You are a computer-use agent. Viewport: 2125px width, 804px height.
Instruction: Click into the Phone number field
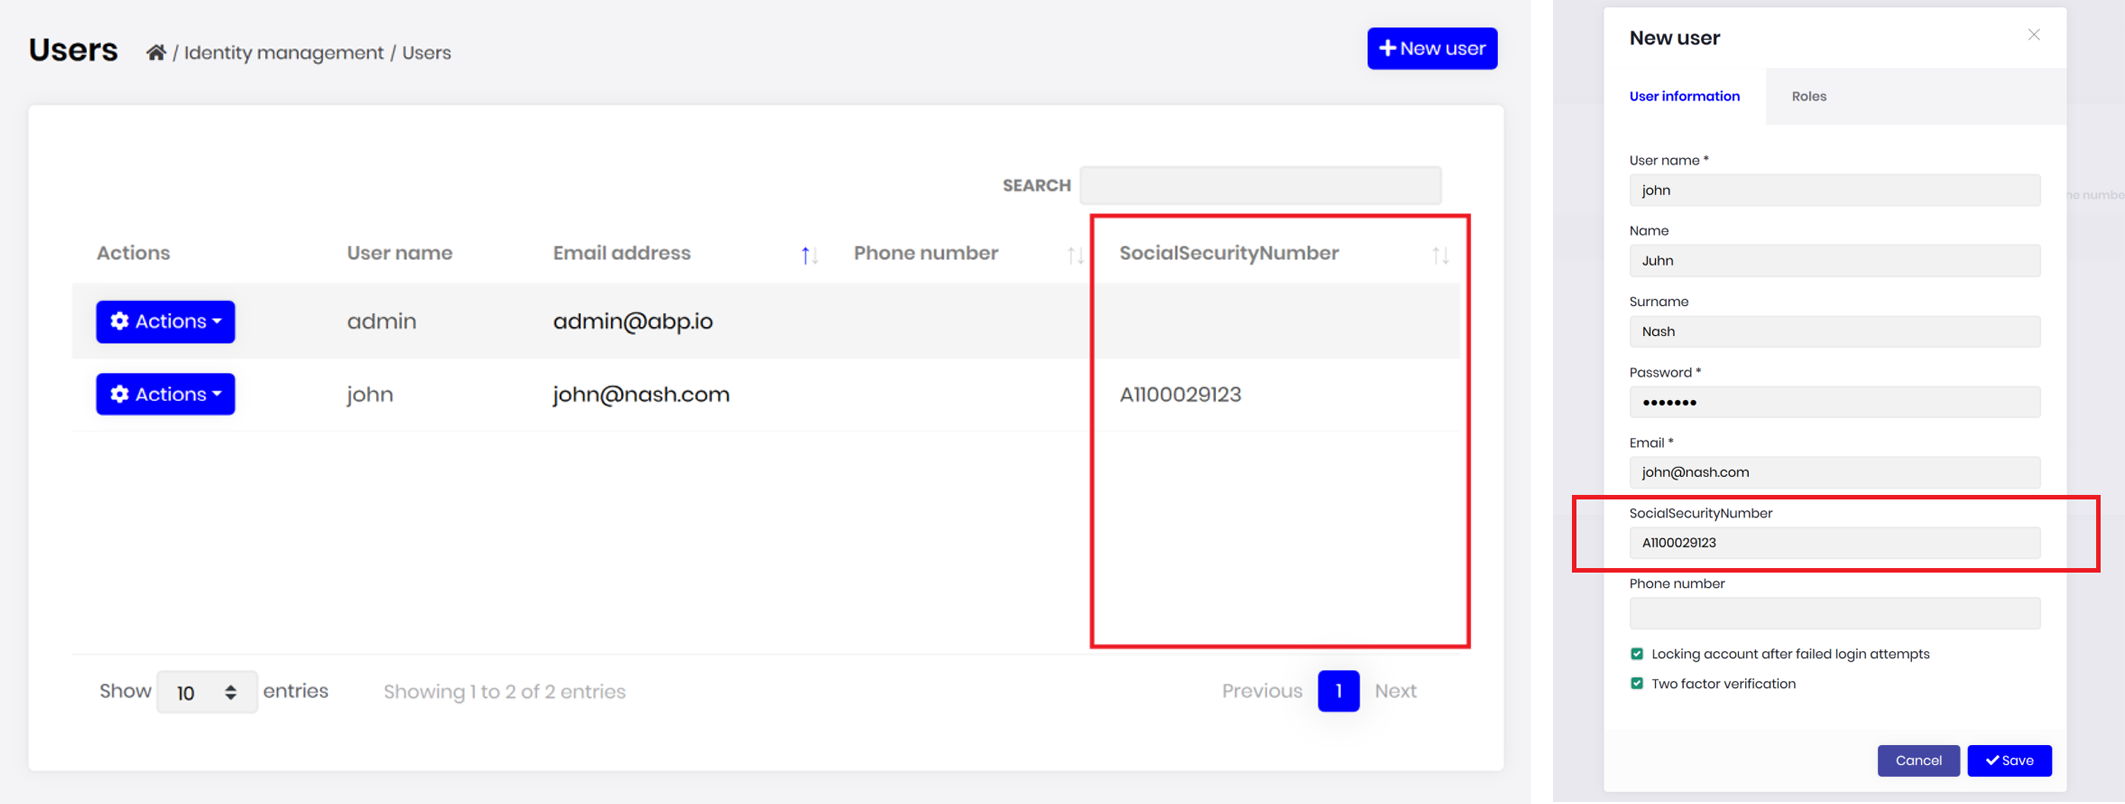(x=1834, y=613)
